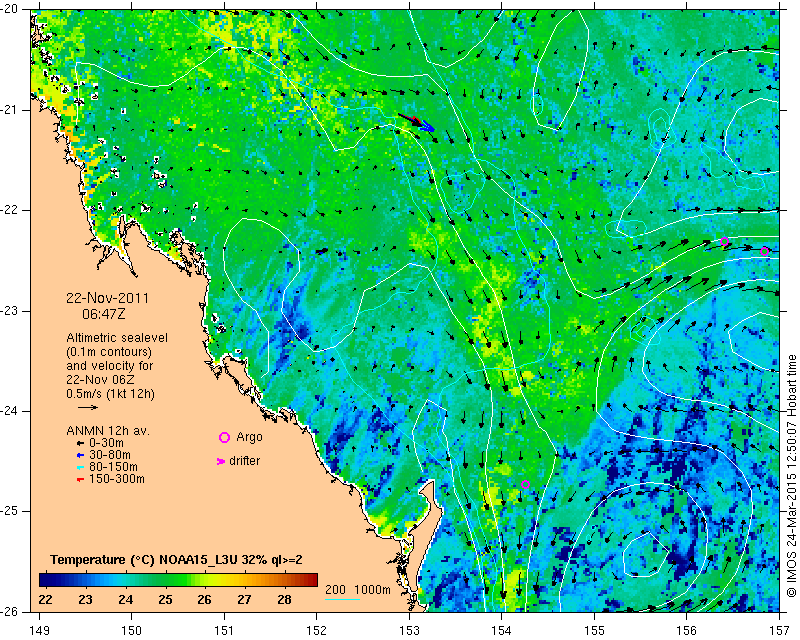The image size is (800, 640).
Task: Click the latitude axis label -25
Action: 9,511
